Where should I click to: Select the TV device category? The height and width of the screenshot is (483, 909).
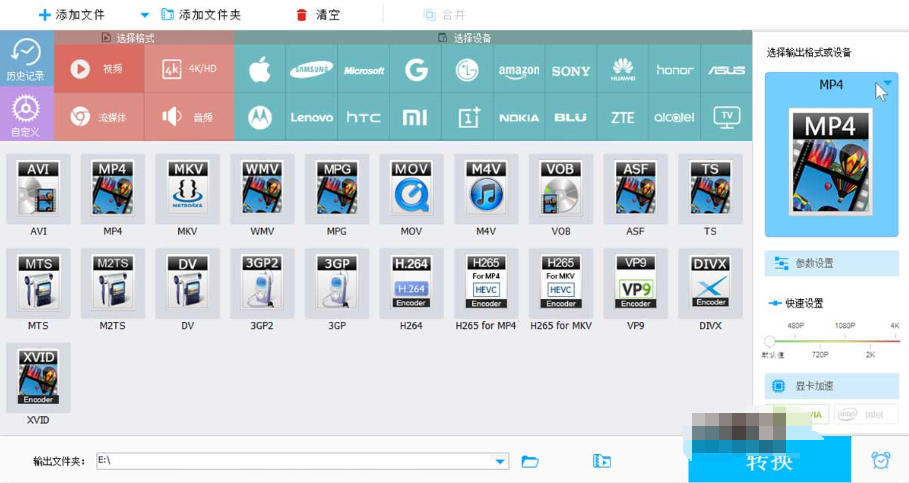click(x=727, y=117)
